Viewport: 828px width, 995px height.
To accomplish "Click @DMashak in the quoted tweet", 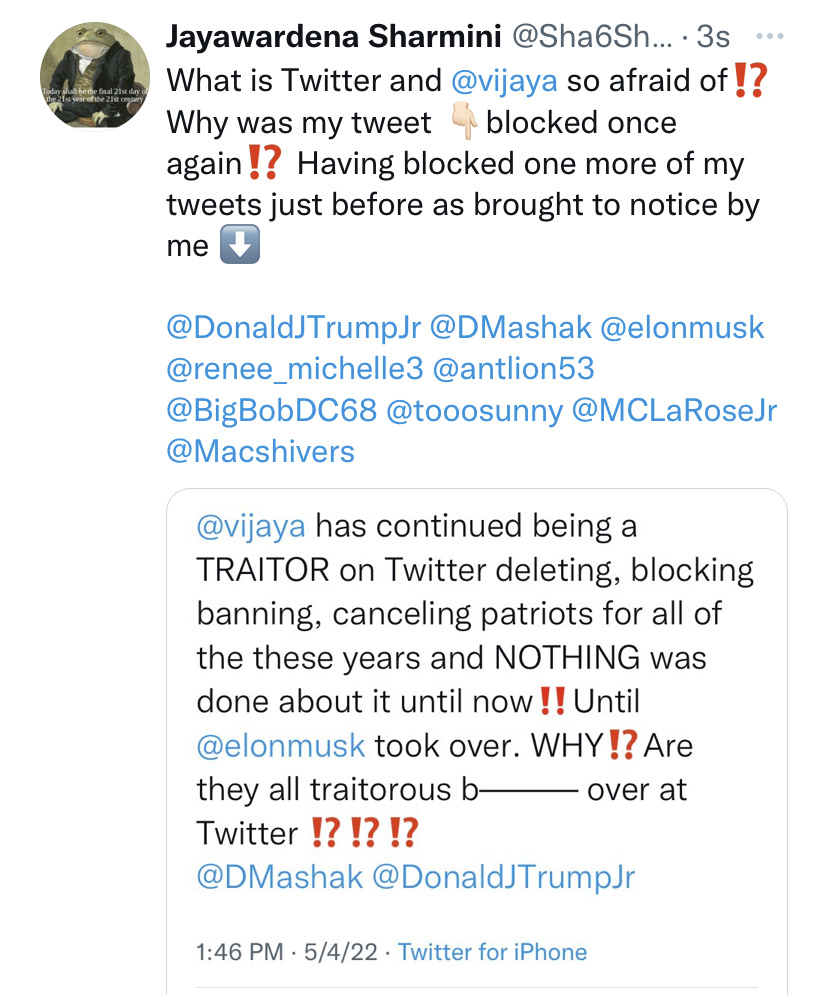I will tap(279, 876).
